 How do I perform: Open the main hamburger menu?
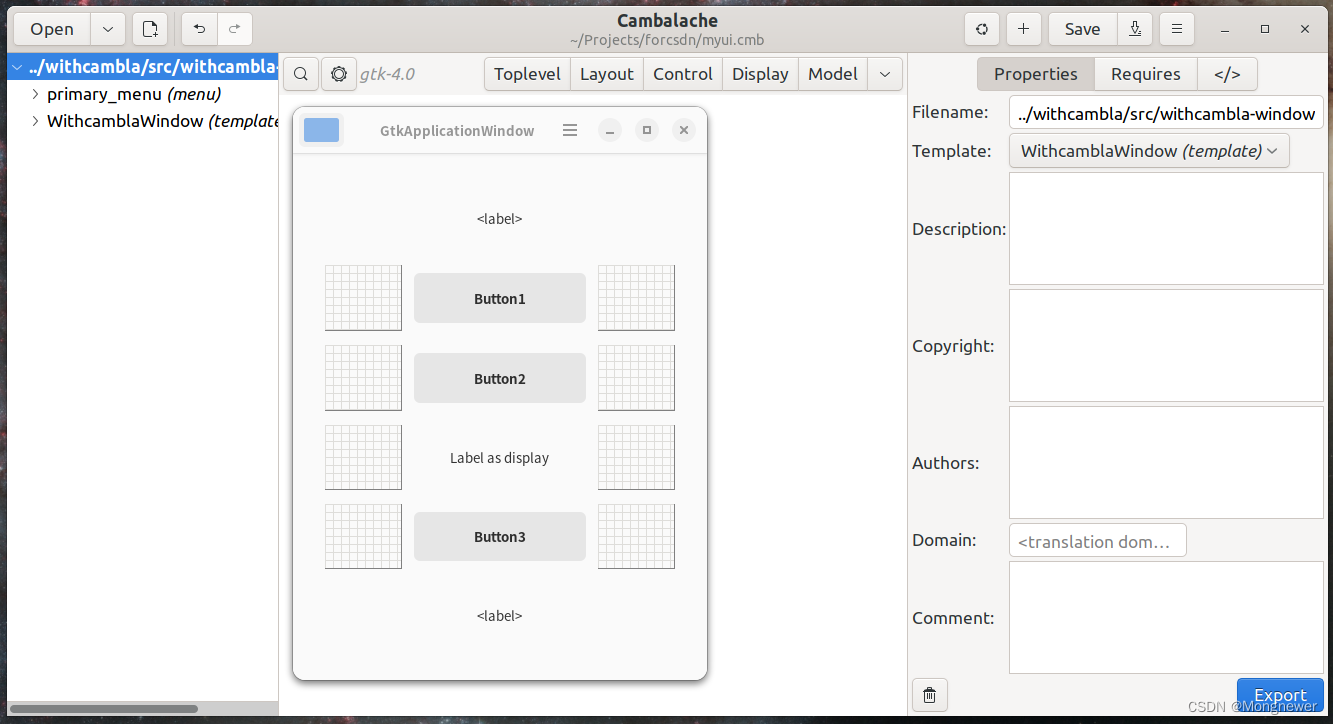[1176, 29]
